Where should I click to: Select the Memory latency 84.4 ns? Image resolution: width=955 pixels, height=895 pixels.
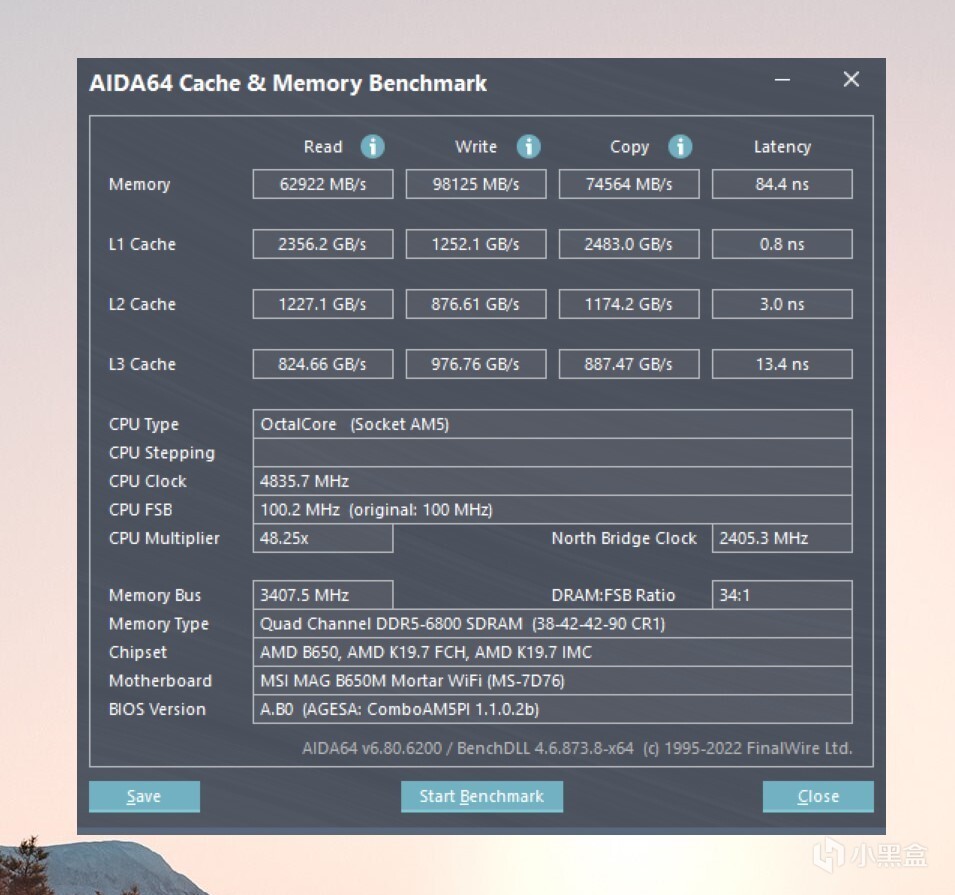click(782, 184)
